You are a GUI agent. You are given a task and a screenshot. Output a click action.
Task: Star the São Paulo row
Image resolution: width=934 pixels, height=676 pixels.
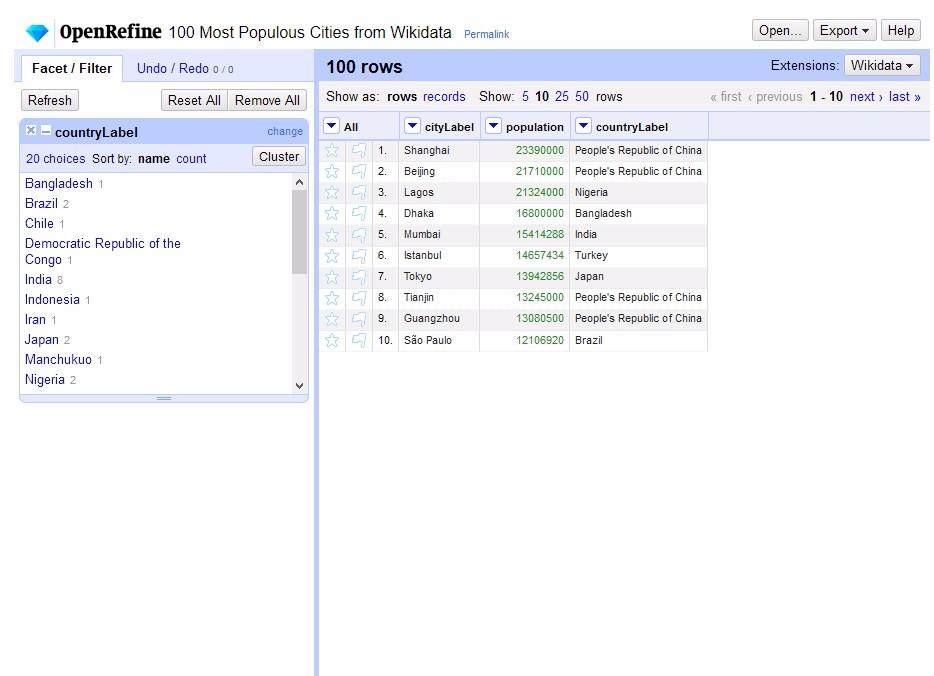click(332, 340)
